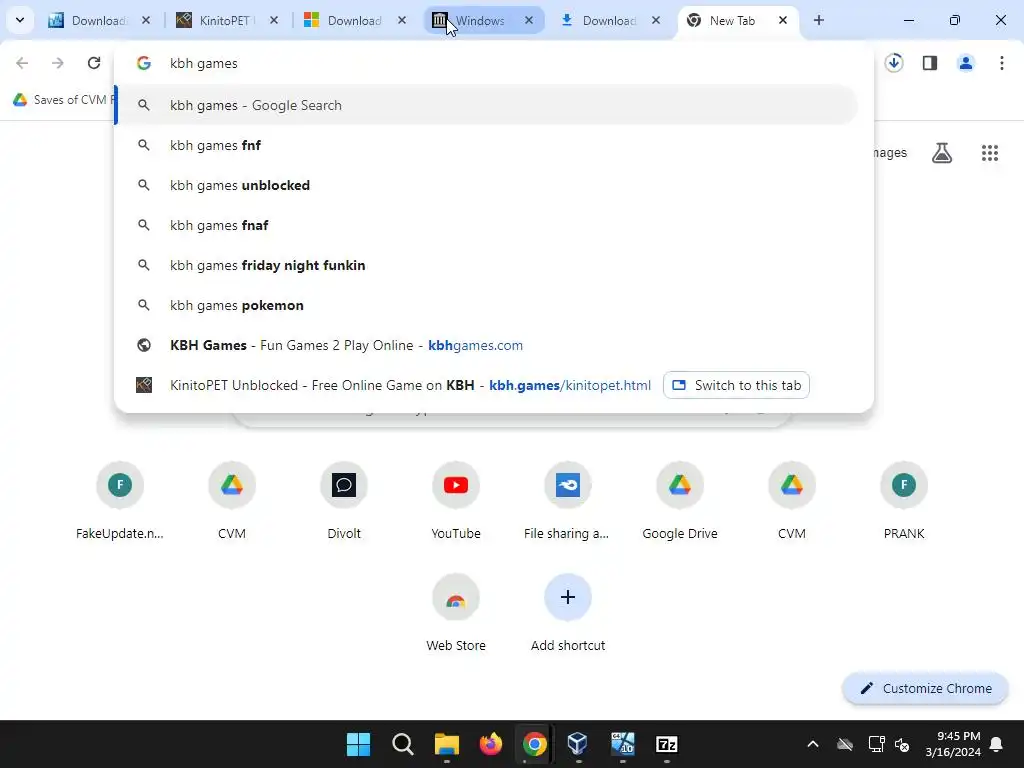This screenshot has height=768, width=1024.
Task: Open 7-Zip from the taskbar
Action: click(666, 744)
